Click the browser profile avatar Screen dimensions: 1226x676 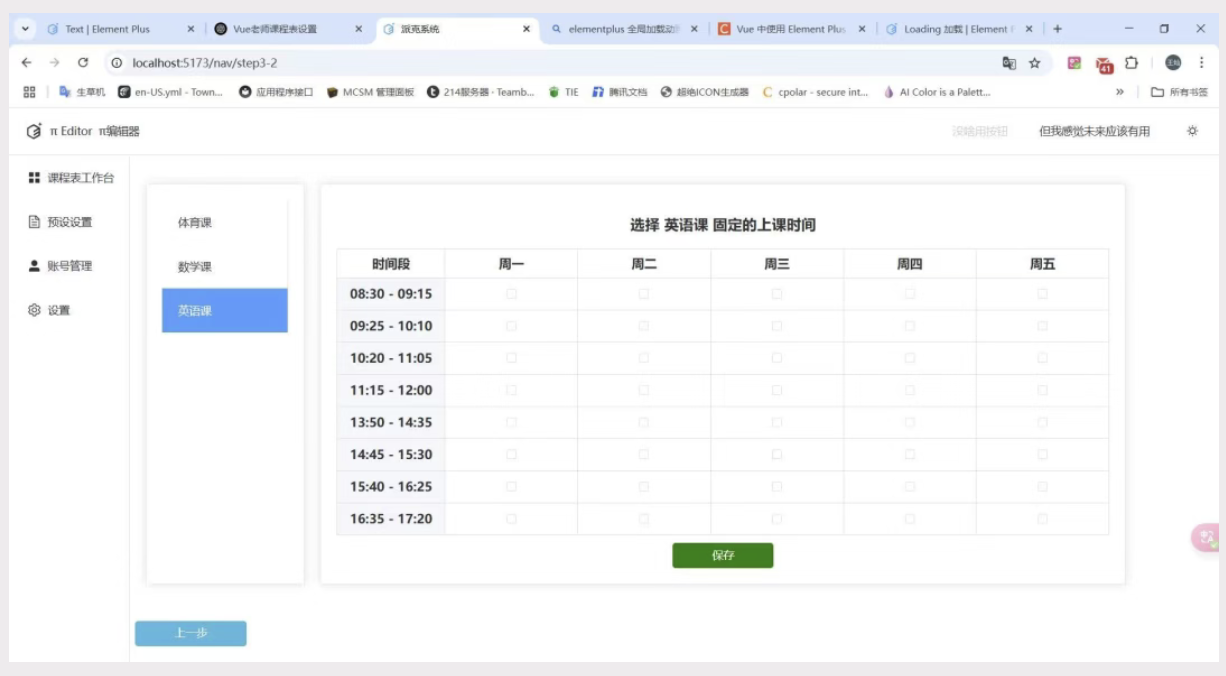pyautogui.click(x=1173, y=63)
